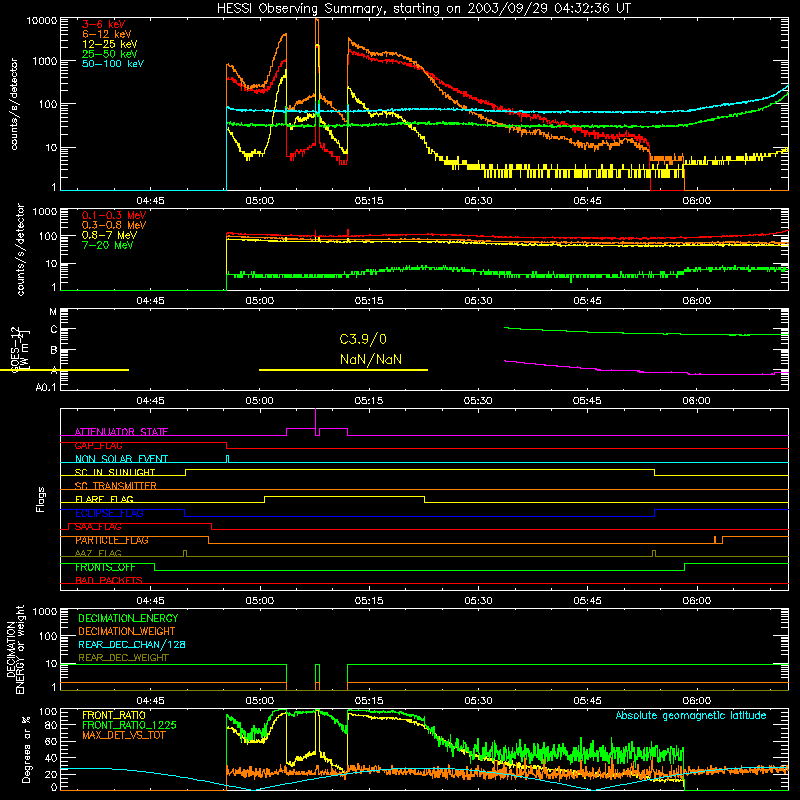Click the FLARE_FLAG label
This screenshot has height=800, width=800.
[x=104, y=499]
